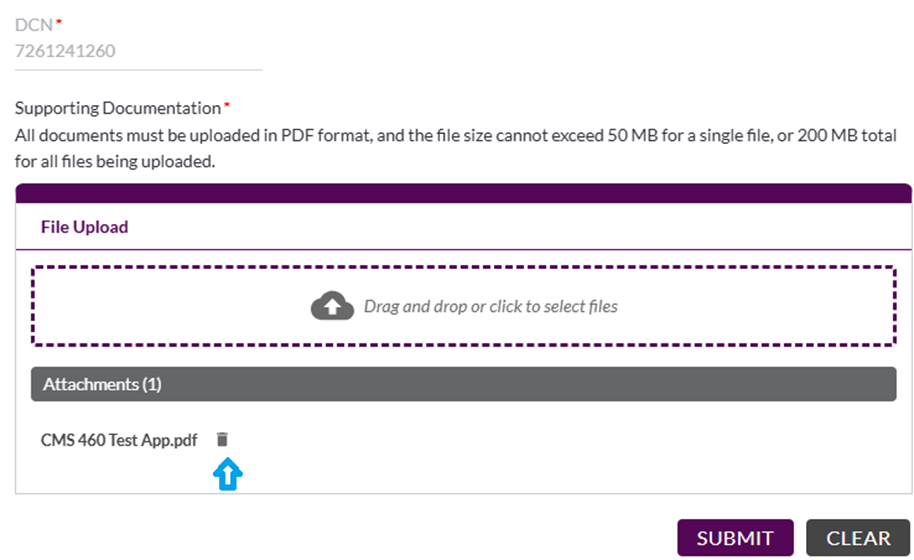
Task: Click the cloud upload icon
Action: coord(332,306)
